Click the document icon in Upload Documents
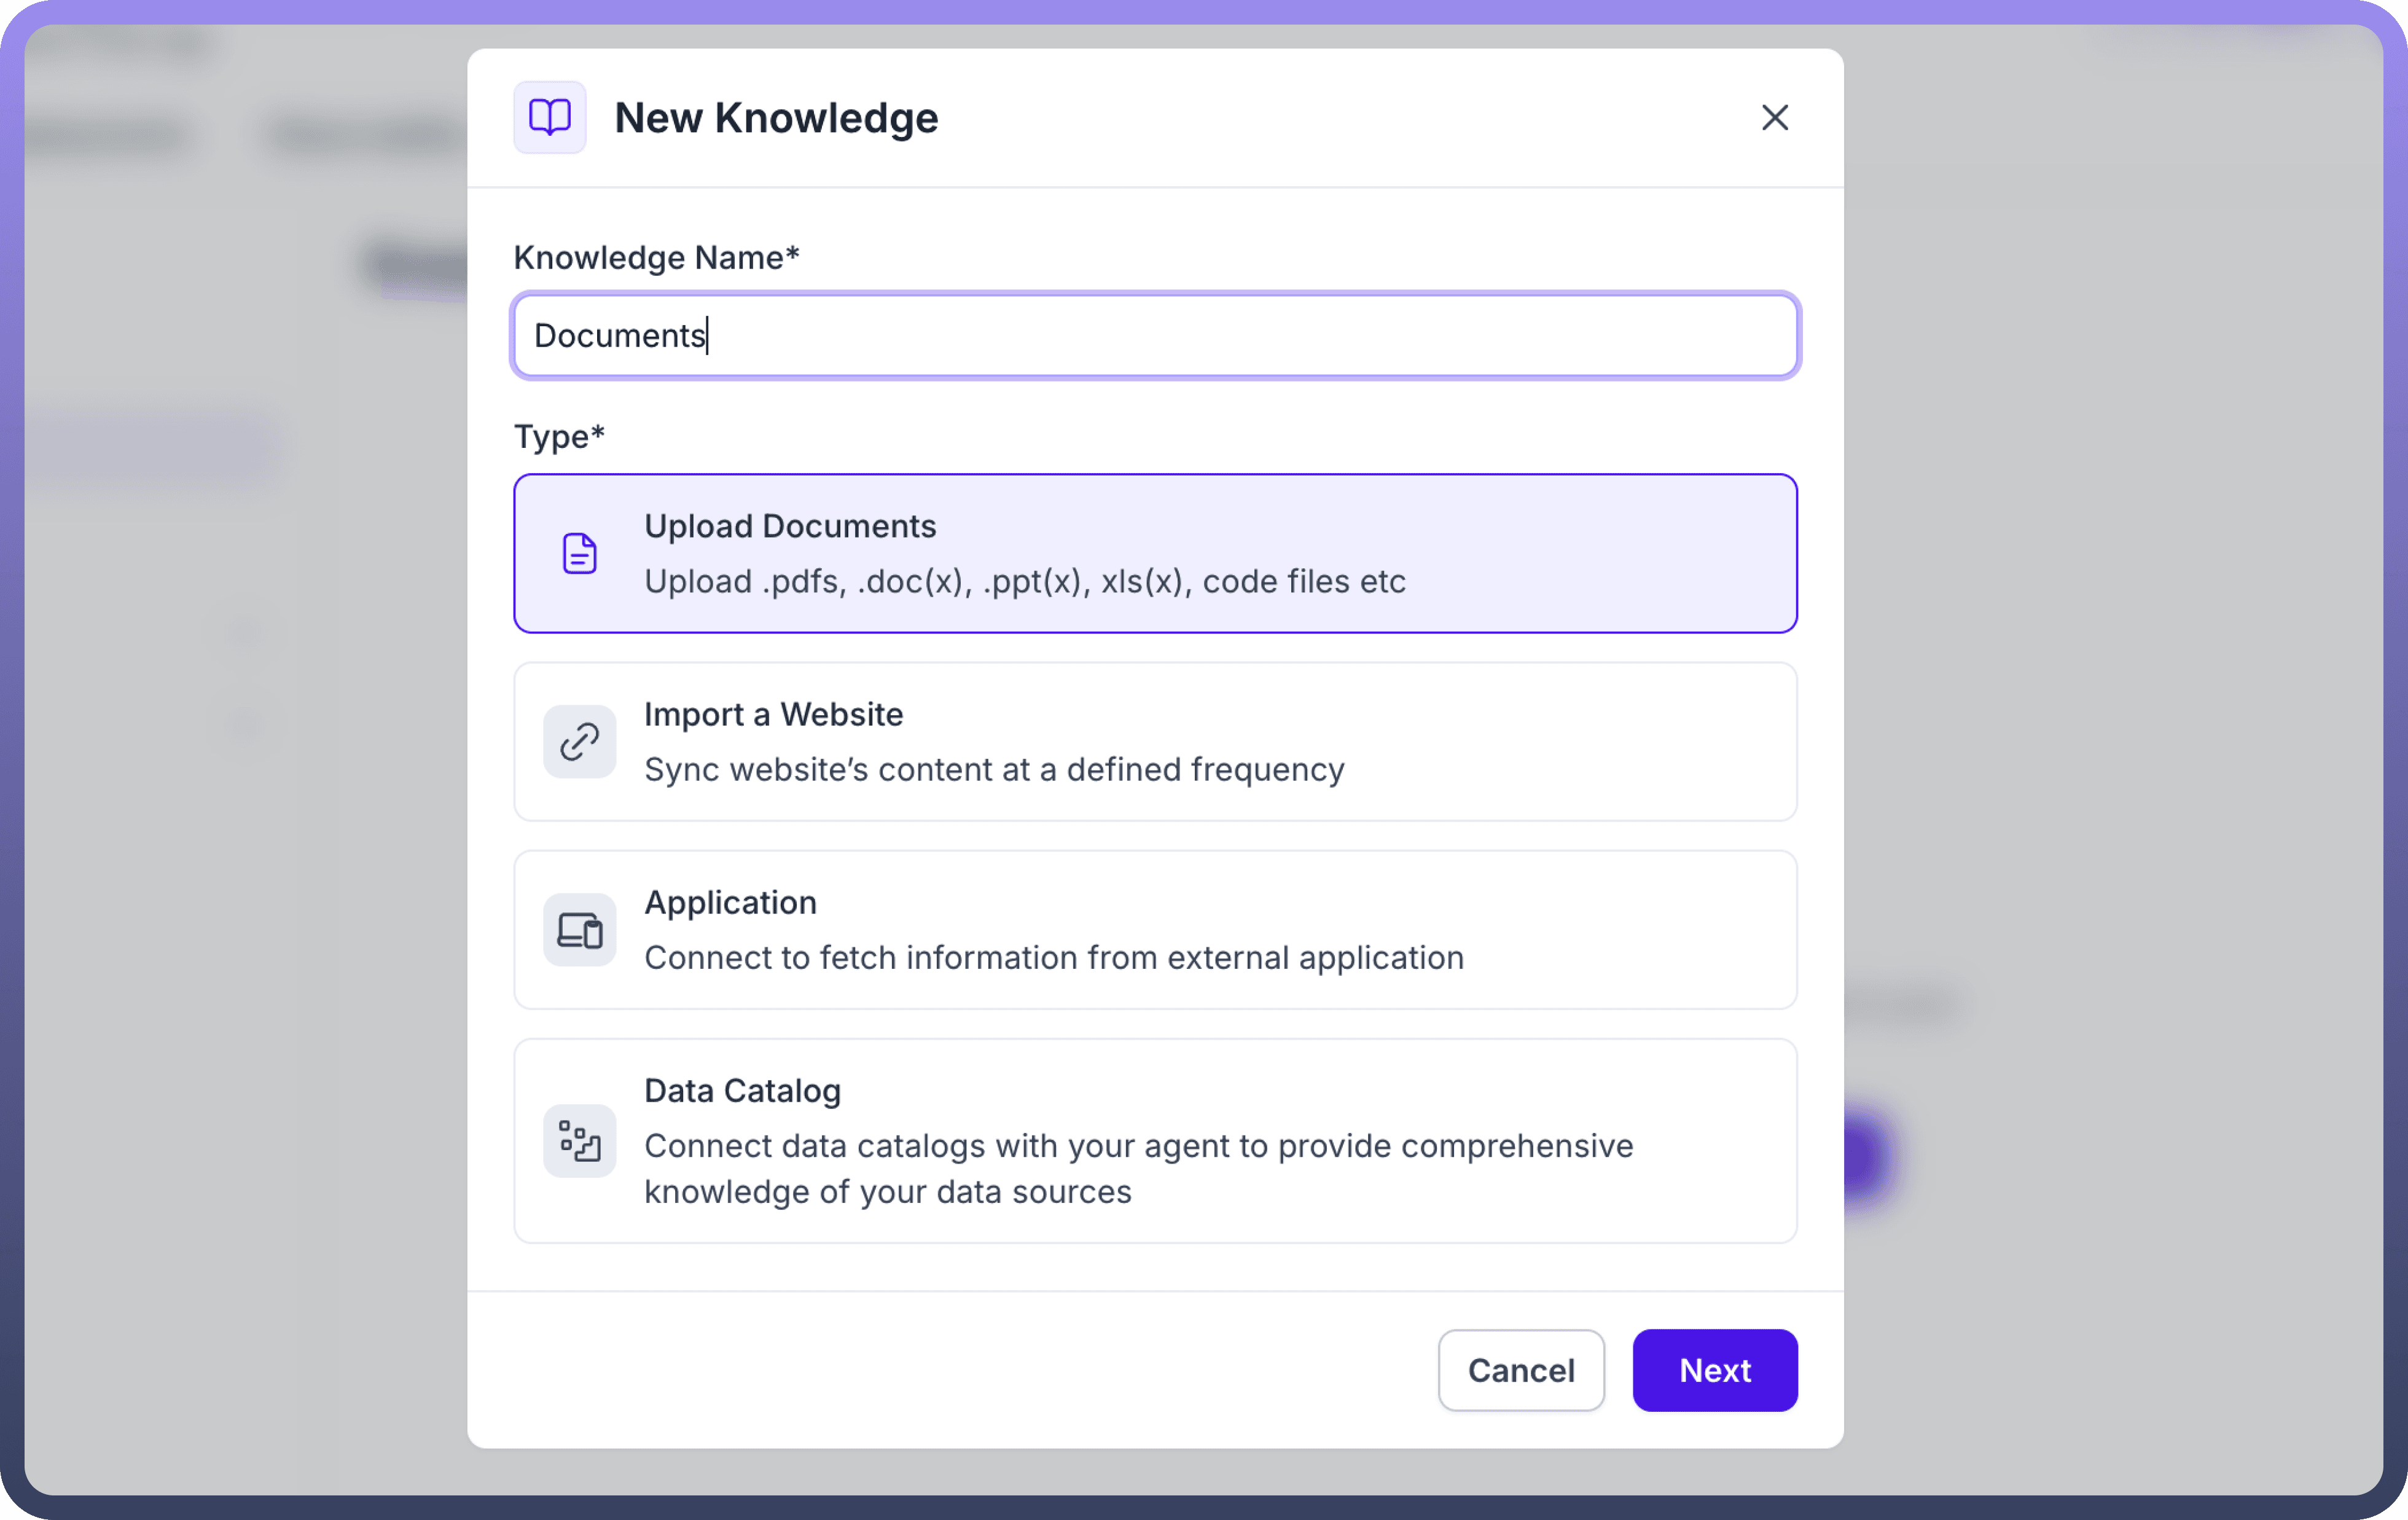2408x1520 pixels. (579, 553)
